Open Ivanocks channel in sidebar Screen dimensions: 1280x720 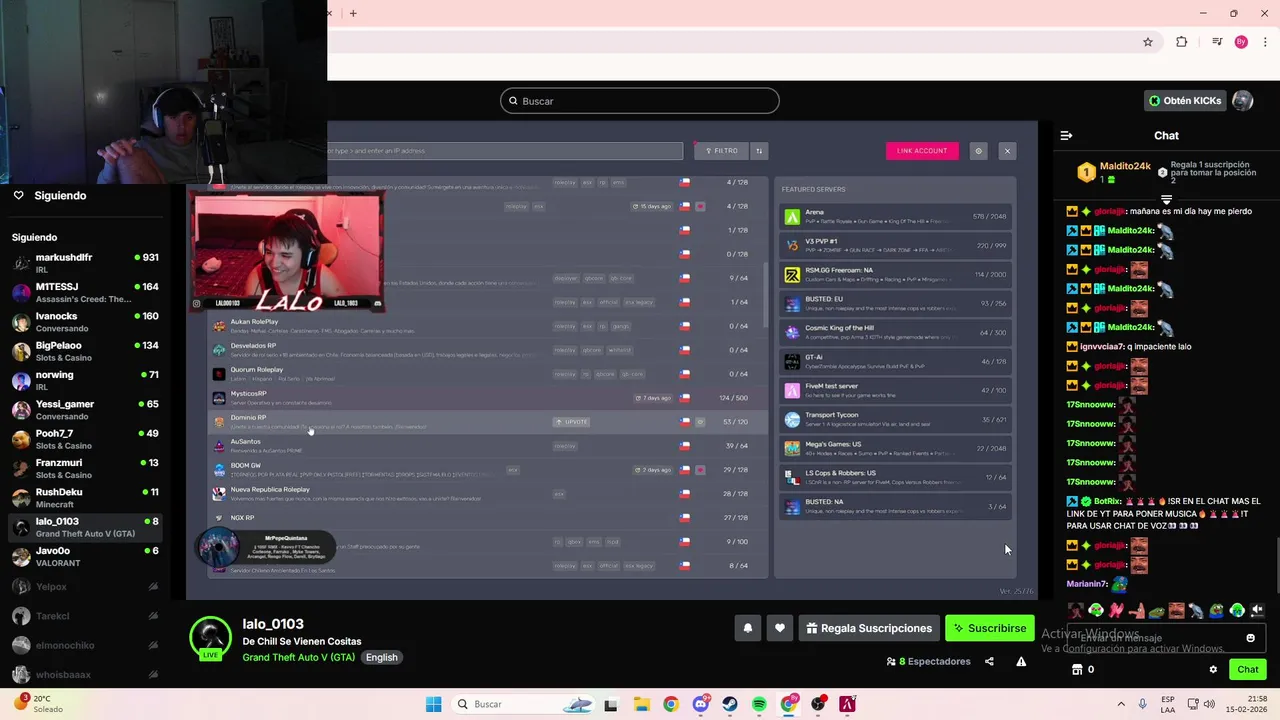point(85,322)
